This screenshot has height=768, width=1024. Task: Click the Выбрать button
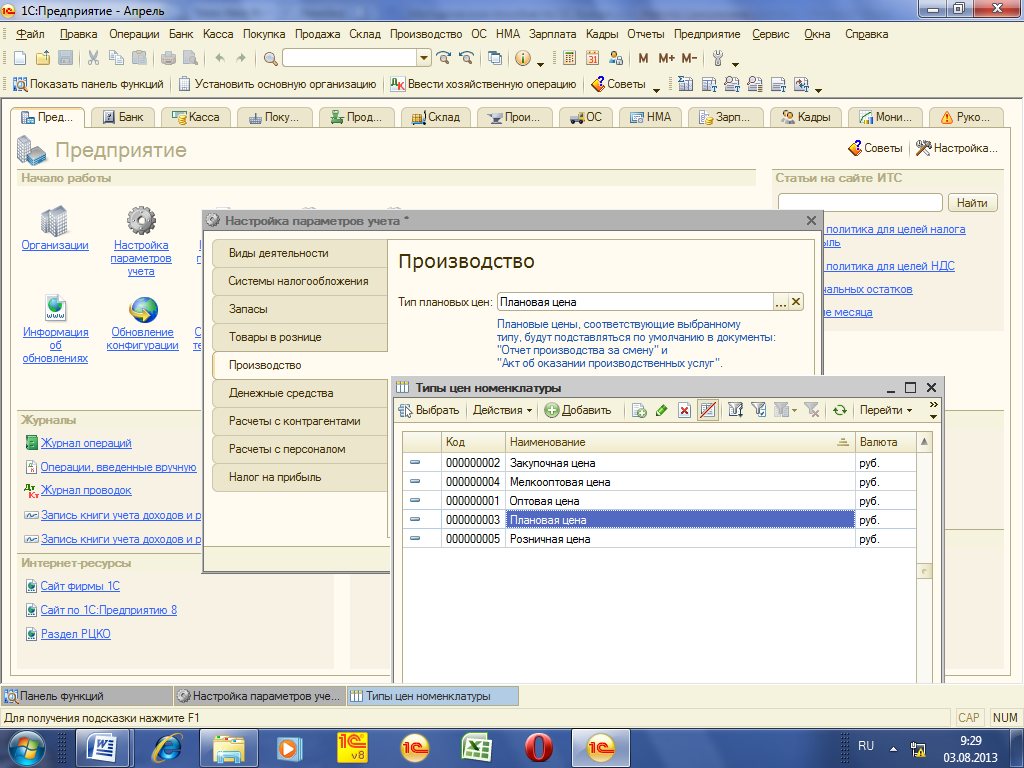[x=429, y=410]
